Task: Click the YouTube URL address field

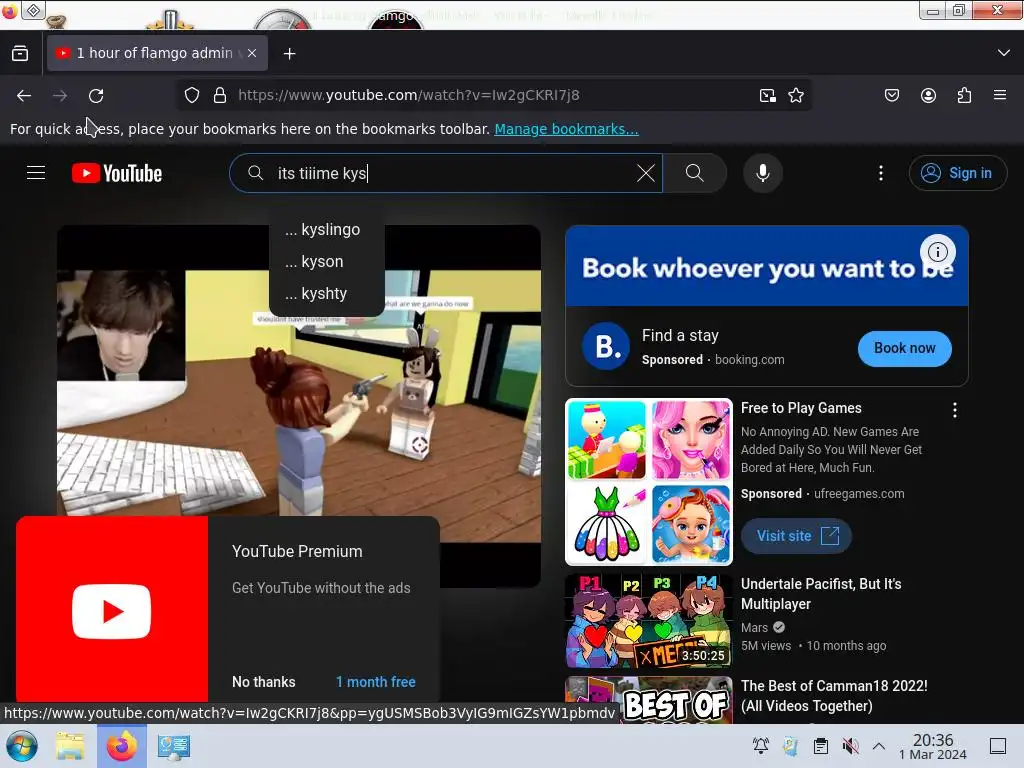Action: tap(409, 95)
